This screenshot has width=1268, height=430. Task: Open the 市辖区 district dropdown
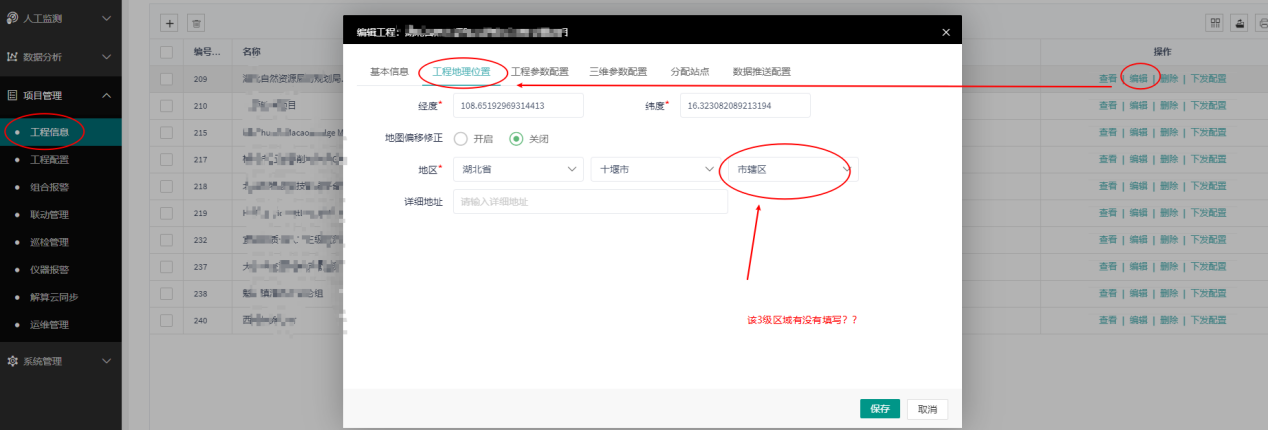point(792,170)
